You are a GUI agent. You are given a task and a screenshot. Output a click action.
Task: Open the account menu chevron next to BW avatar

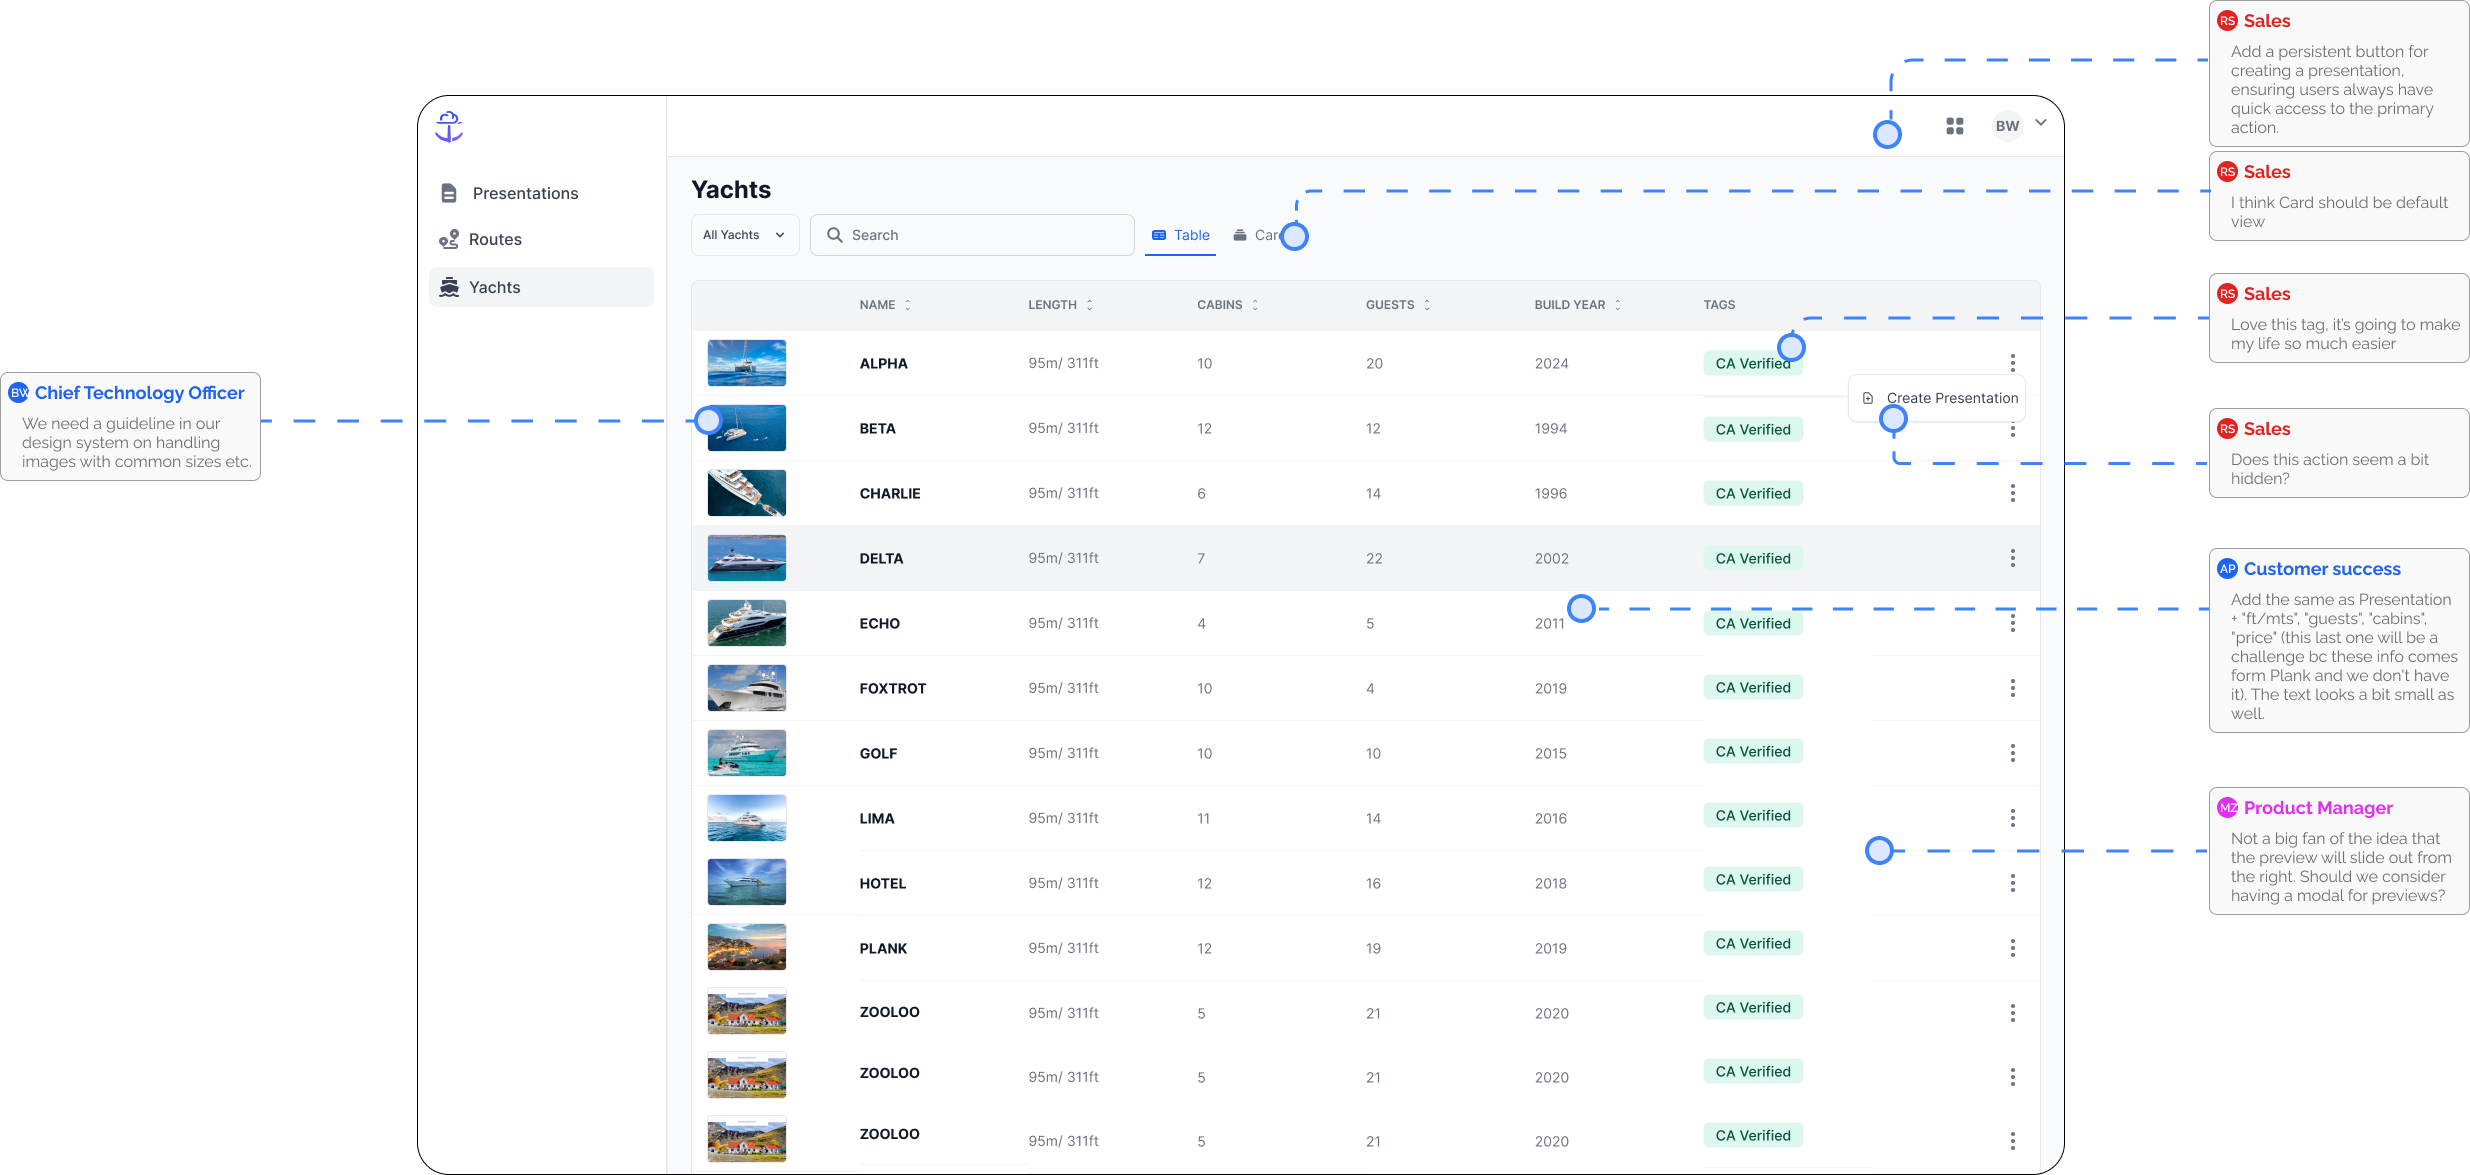point(2041,125)
